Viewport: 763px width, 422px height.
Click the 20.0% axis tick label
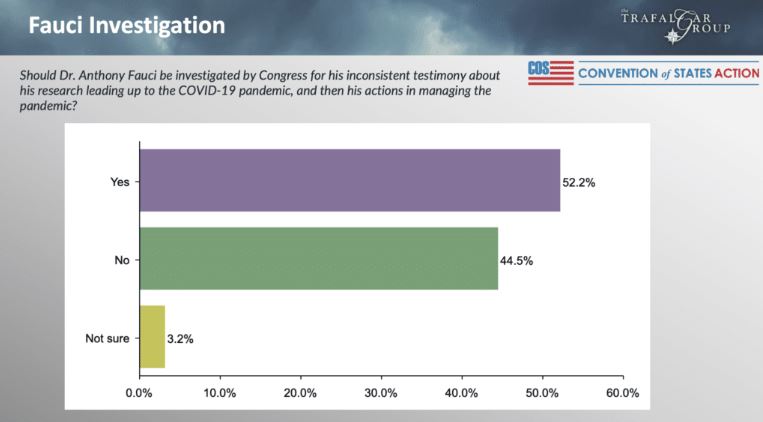pos(300,393)
